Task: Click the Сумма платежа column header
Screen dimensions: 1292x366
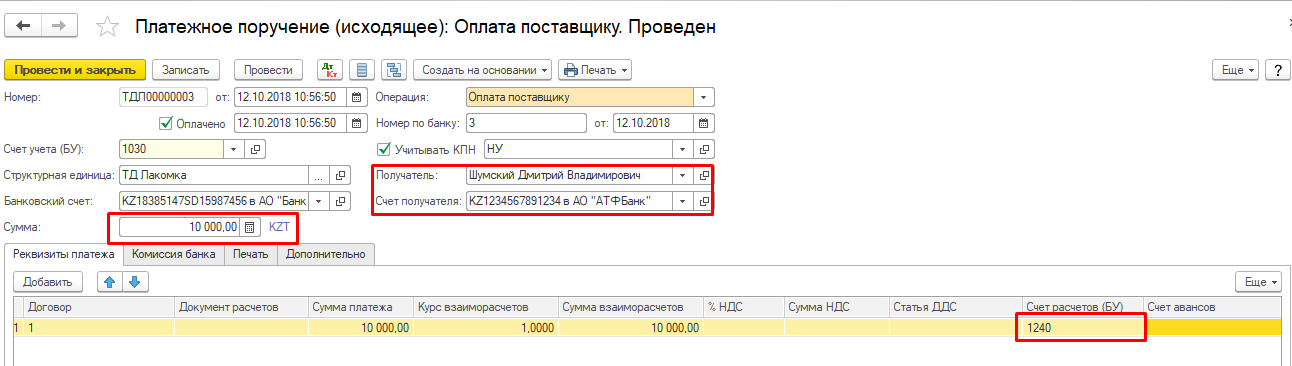Action: click(x=361, y=307)
